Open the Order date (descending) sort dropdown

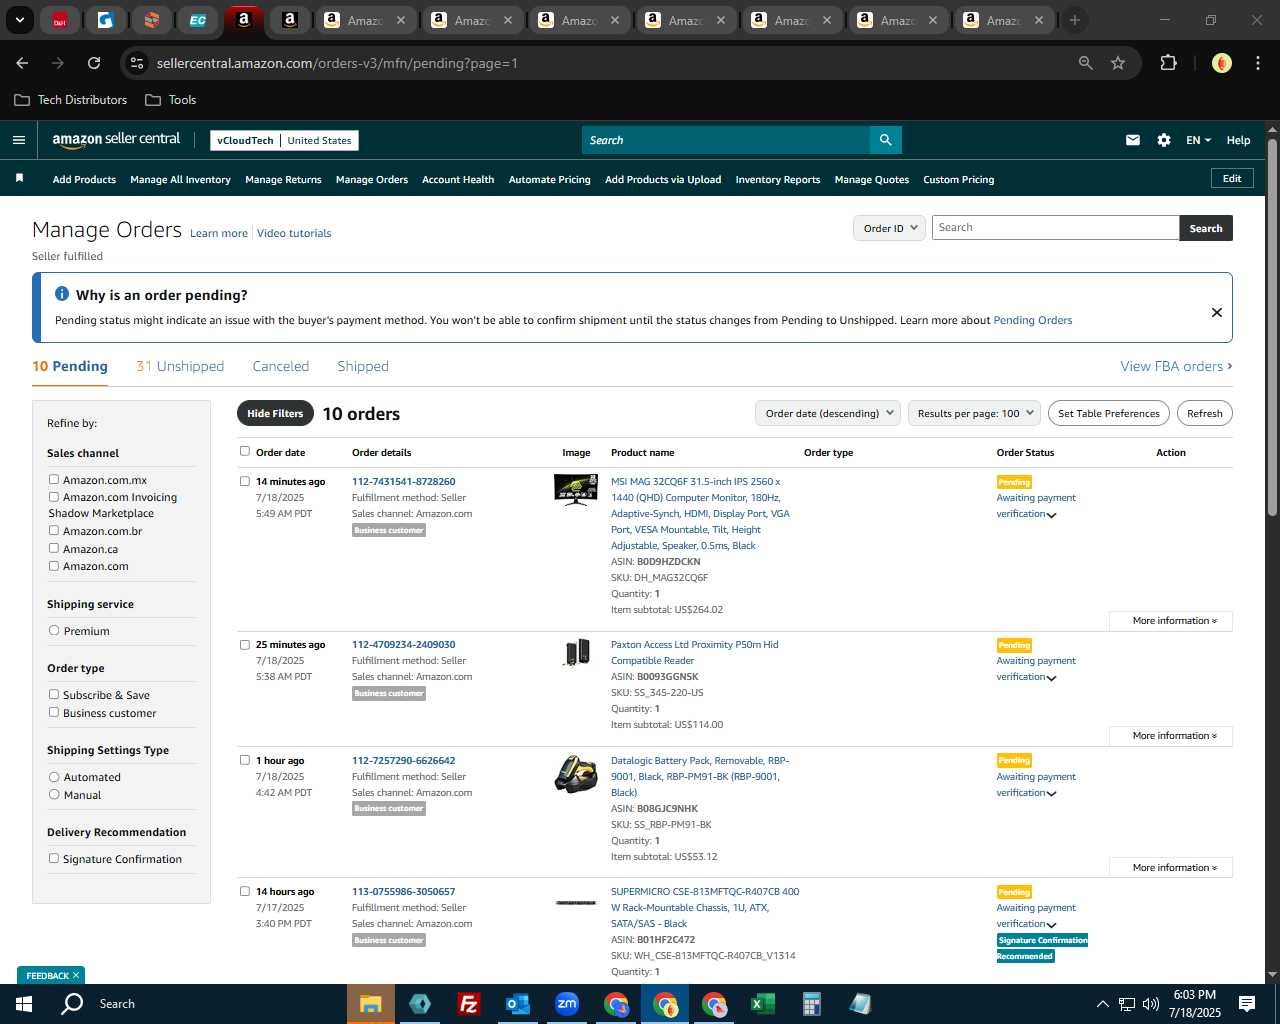pyautogui.click(x=828, y=413)
